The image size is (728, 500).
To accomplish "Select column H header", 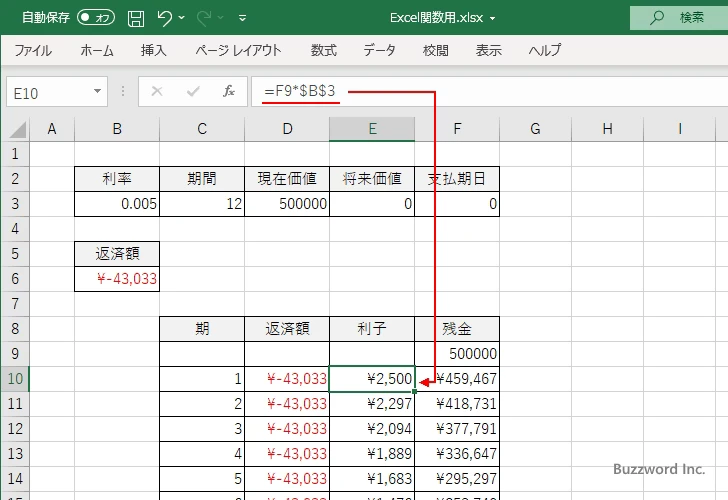I will click(607, 129).
